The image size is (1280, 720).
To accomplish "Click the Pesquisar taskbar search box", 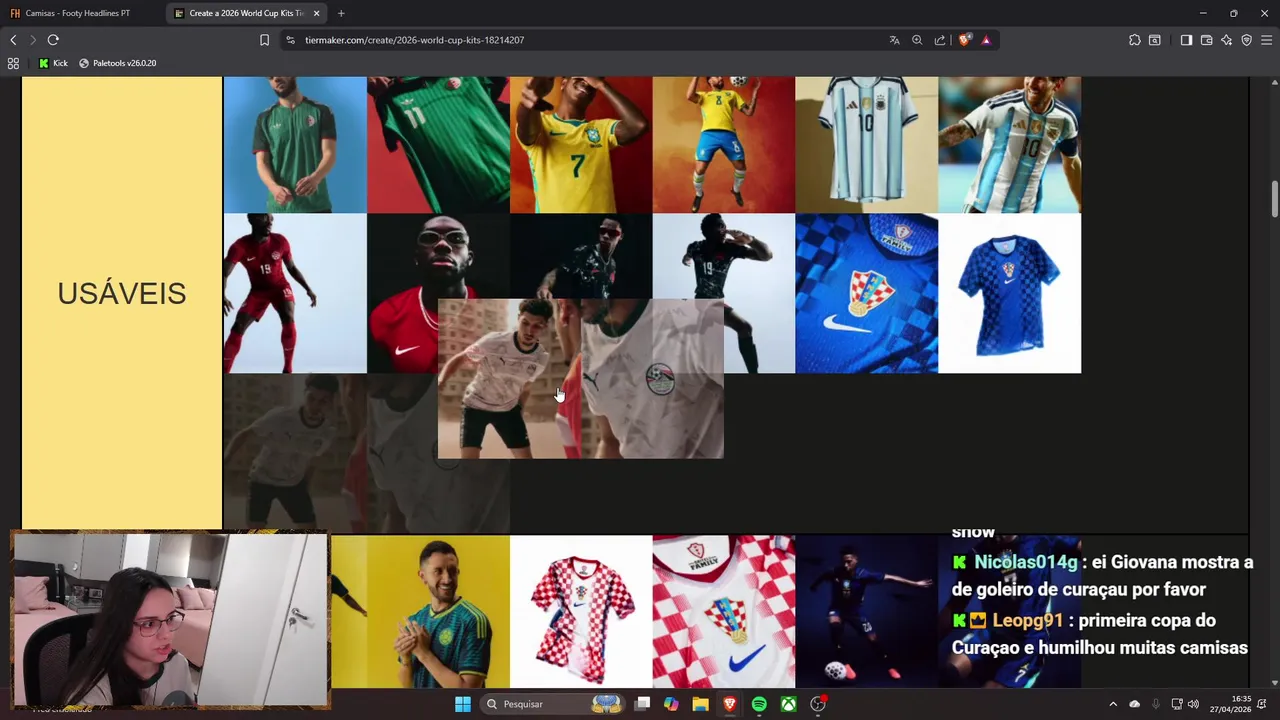I will point(553,704).
